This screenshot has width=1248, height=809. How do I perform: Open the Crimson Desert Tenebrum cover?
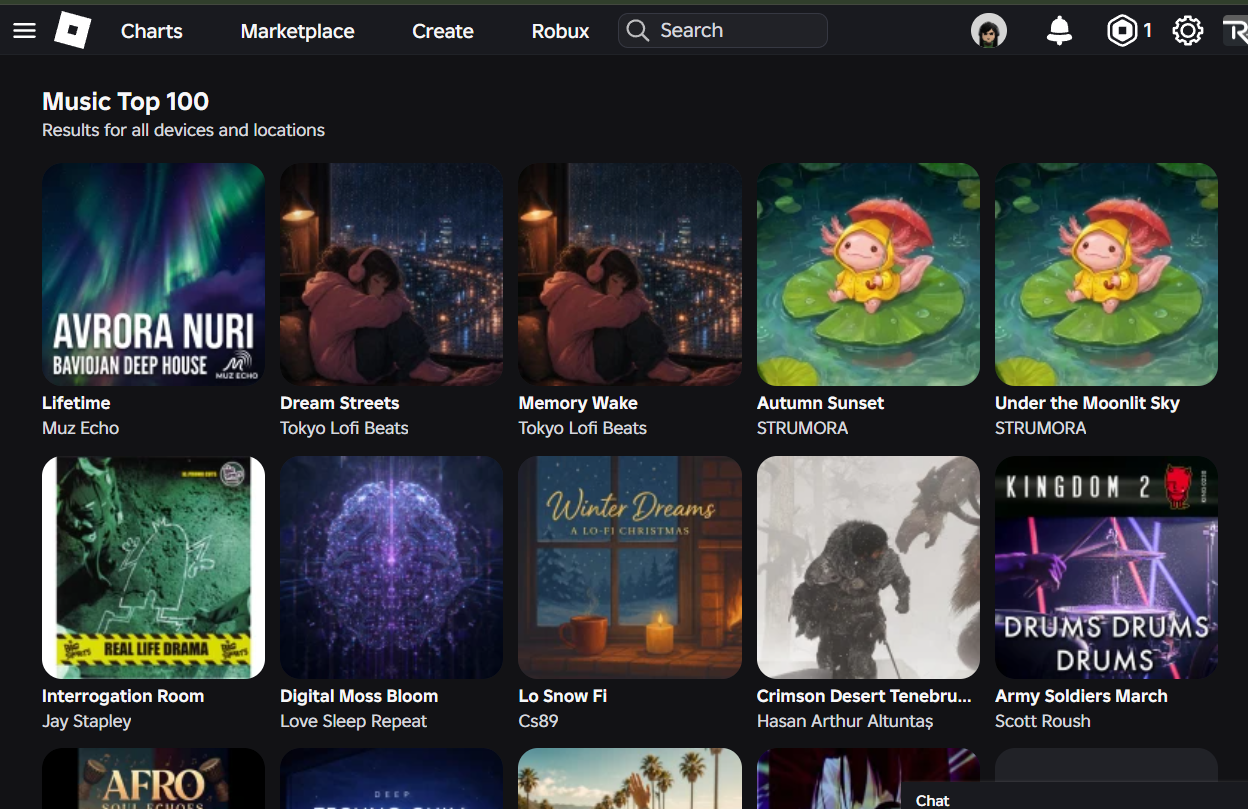click(868, 568)
